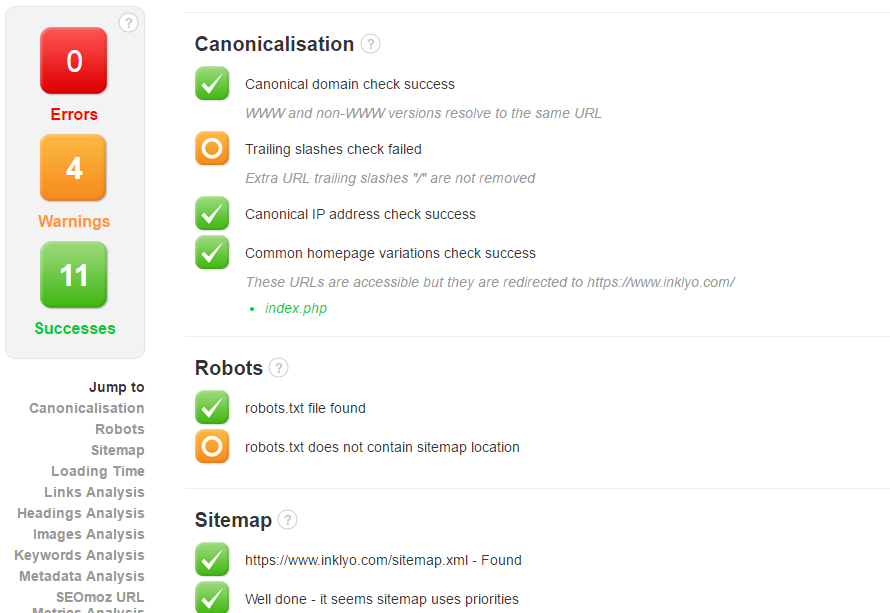Click green checkmark beside sitemap.xml Found
Image resolution: width=890 pixels, height=613 pixels.
click(x=212, y=560)
